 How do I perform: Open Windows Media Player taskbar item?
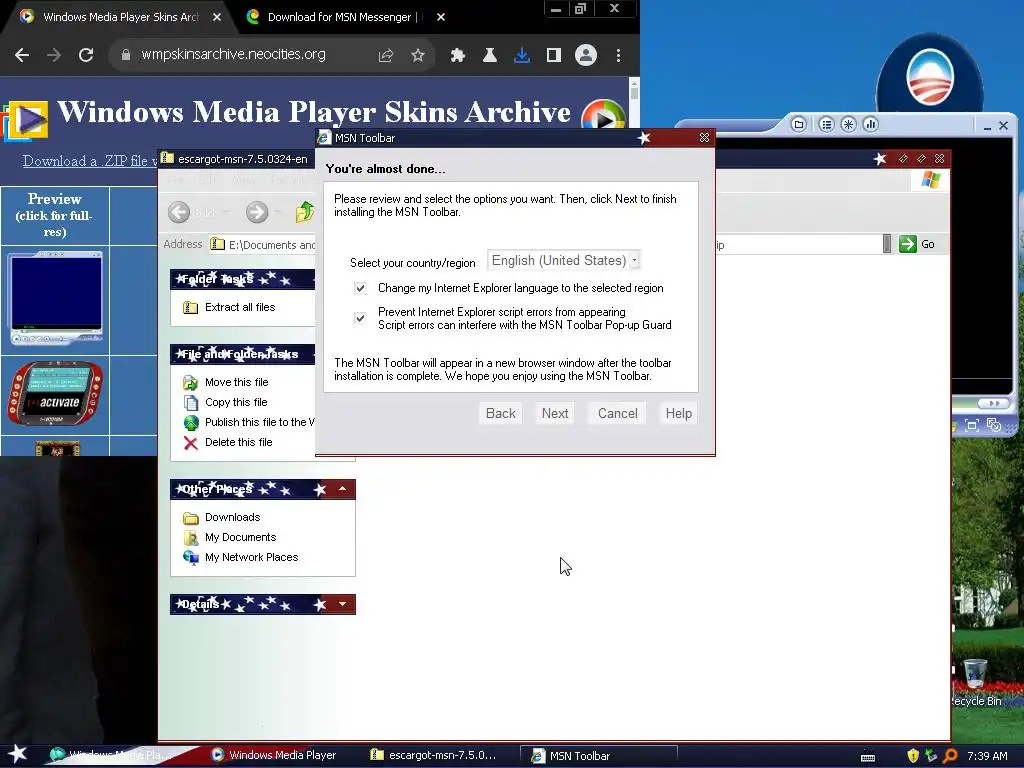[x=274, y=755]
